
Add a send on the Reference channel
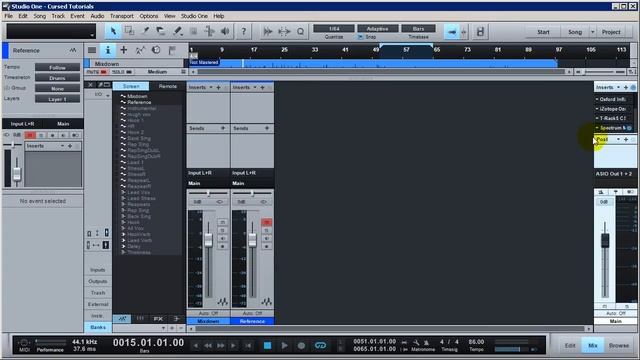[x=267, y=128]
